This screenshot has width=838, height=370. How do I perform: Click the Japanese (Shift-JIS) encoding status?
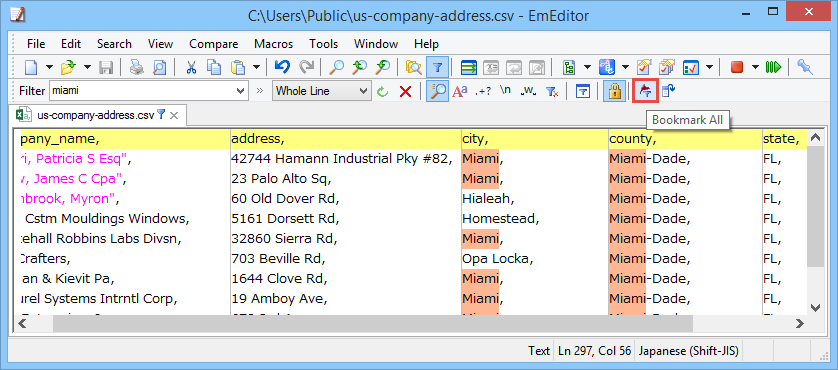(689, 351)
